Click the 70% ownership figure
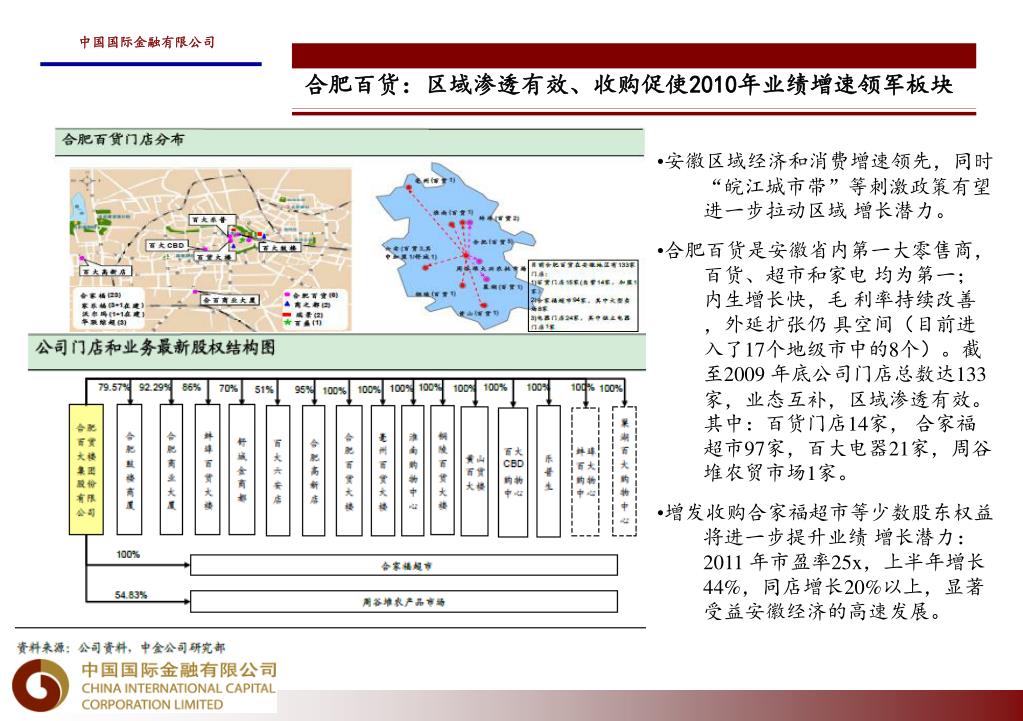The height and width of the screenshot is (721, 1023). click(228, 388)
